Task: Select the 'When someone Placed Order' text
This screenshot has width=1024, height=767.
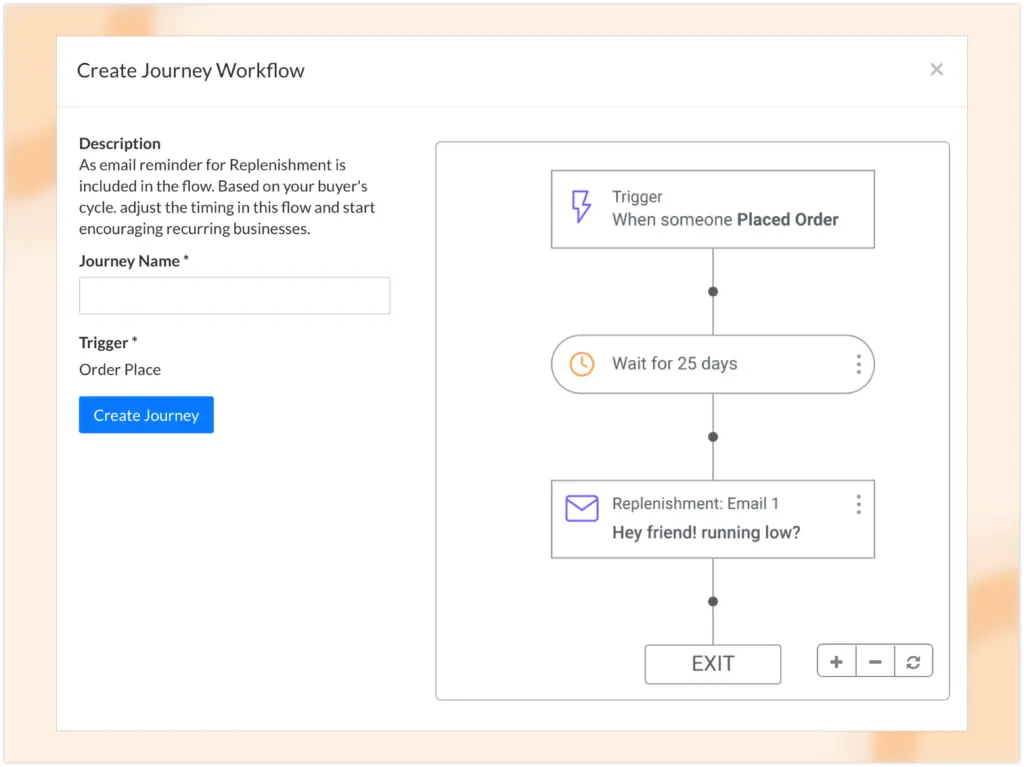Action: tap(725, 220)
